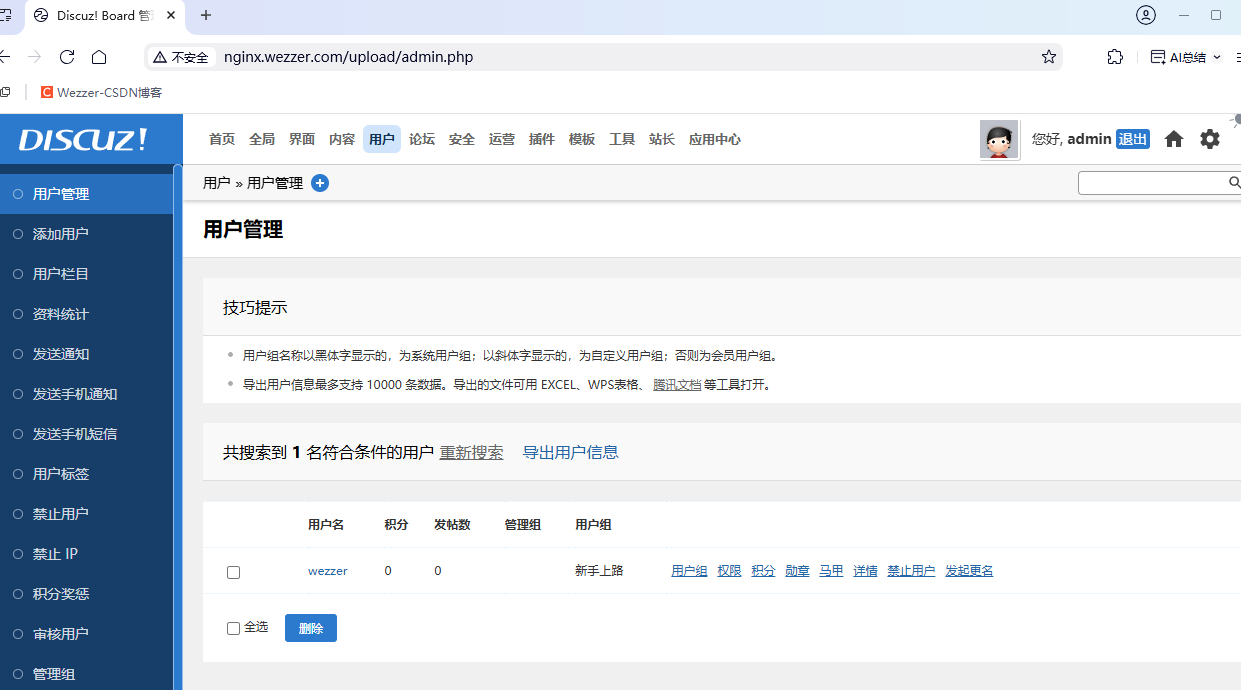Screen dimensions: 1241x690
Task: Select 发送通知 in the sidebar
Action: tap(86, 354)
